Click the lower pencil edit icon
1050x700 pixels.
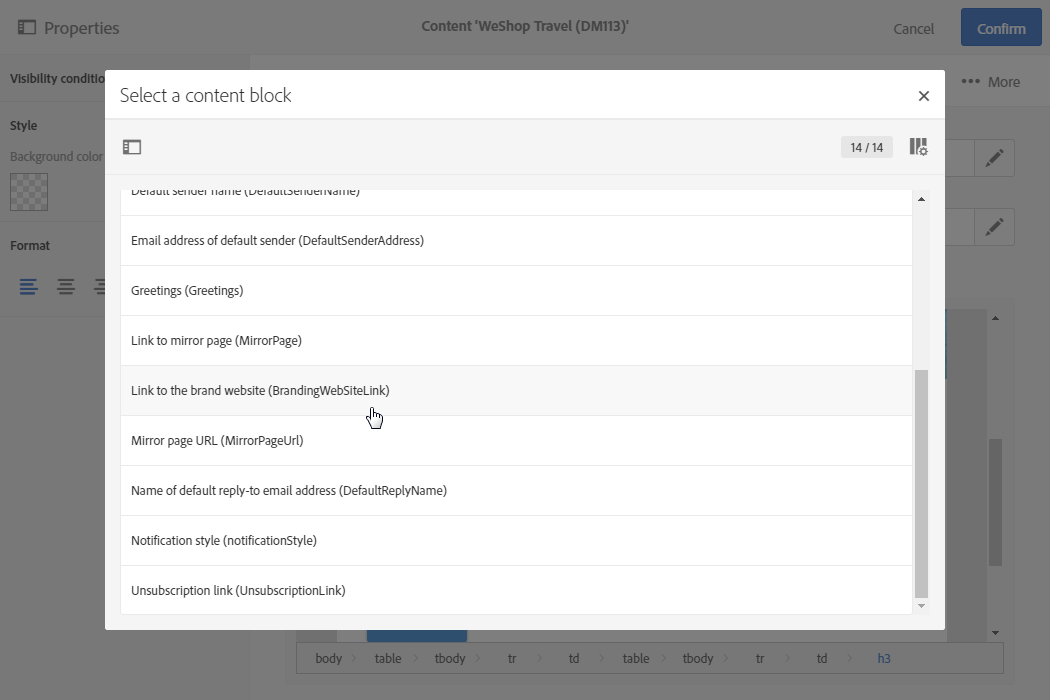(x=994, y=227)
